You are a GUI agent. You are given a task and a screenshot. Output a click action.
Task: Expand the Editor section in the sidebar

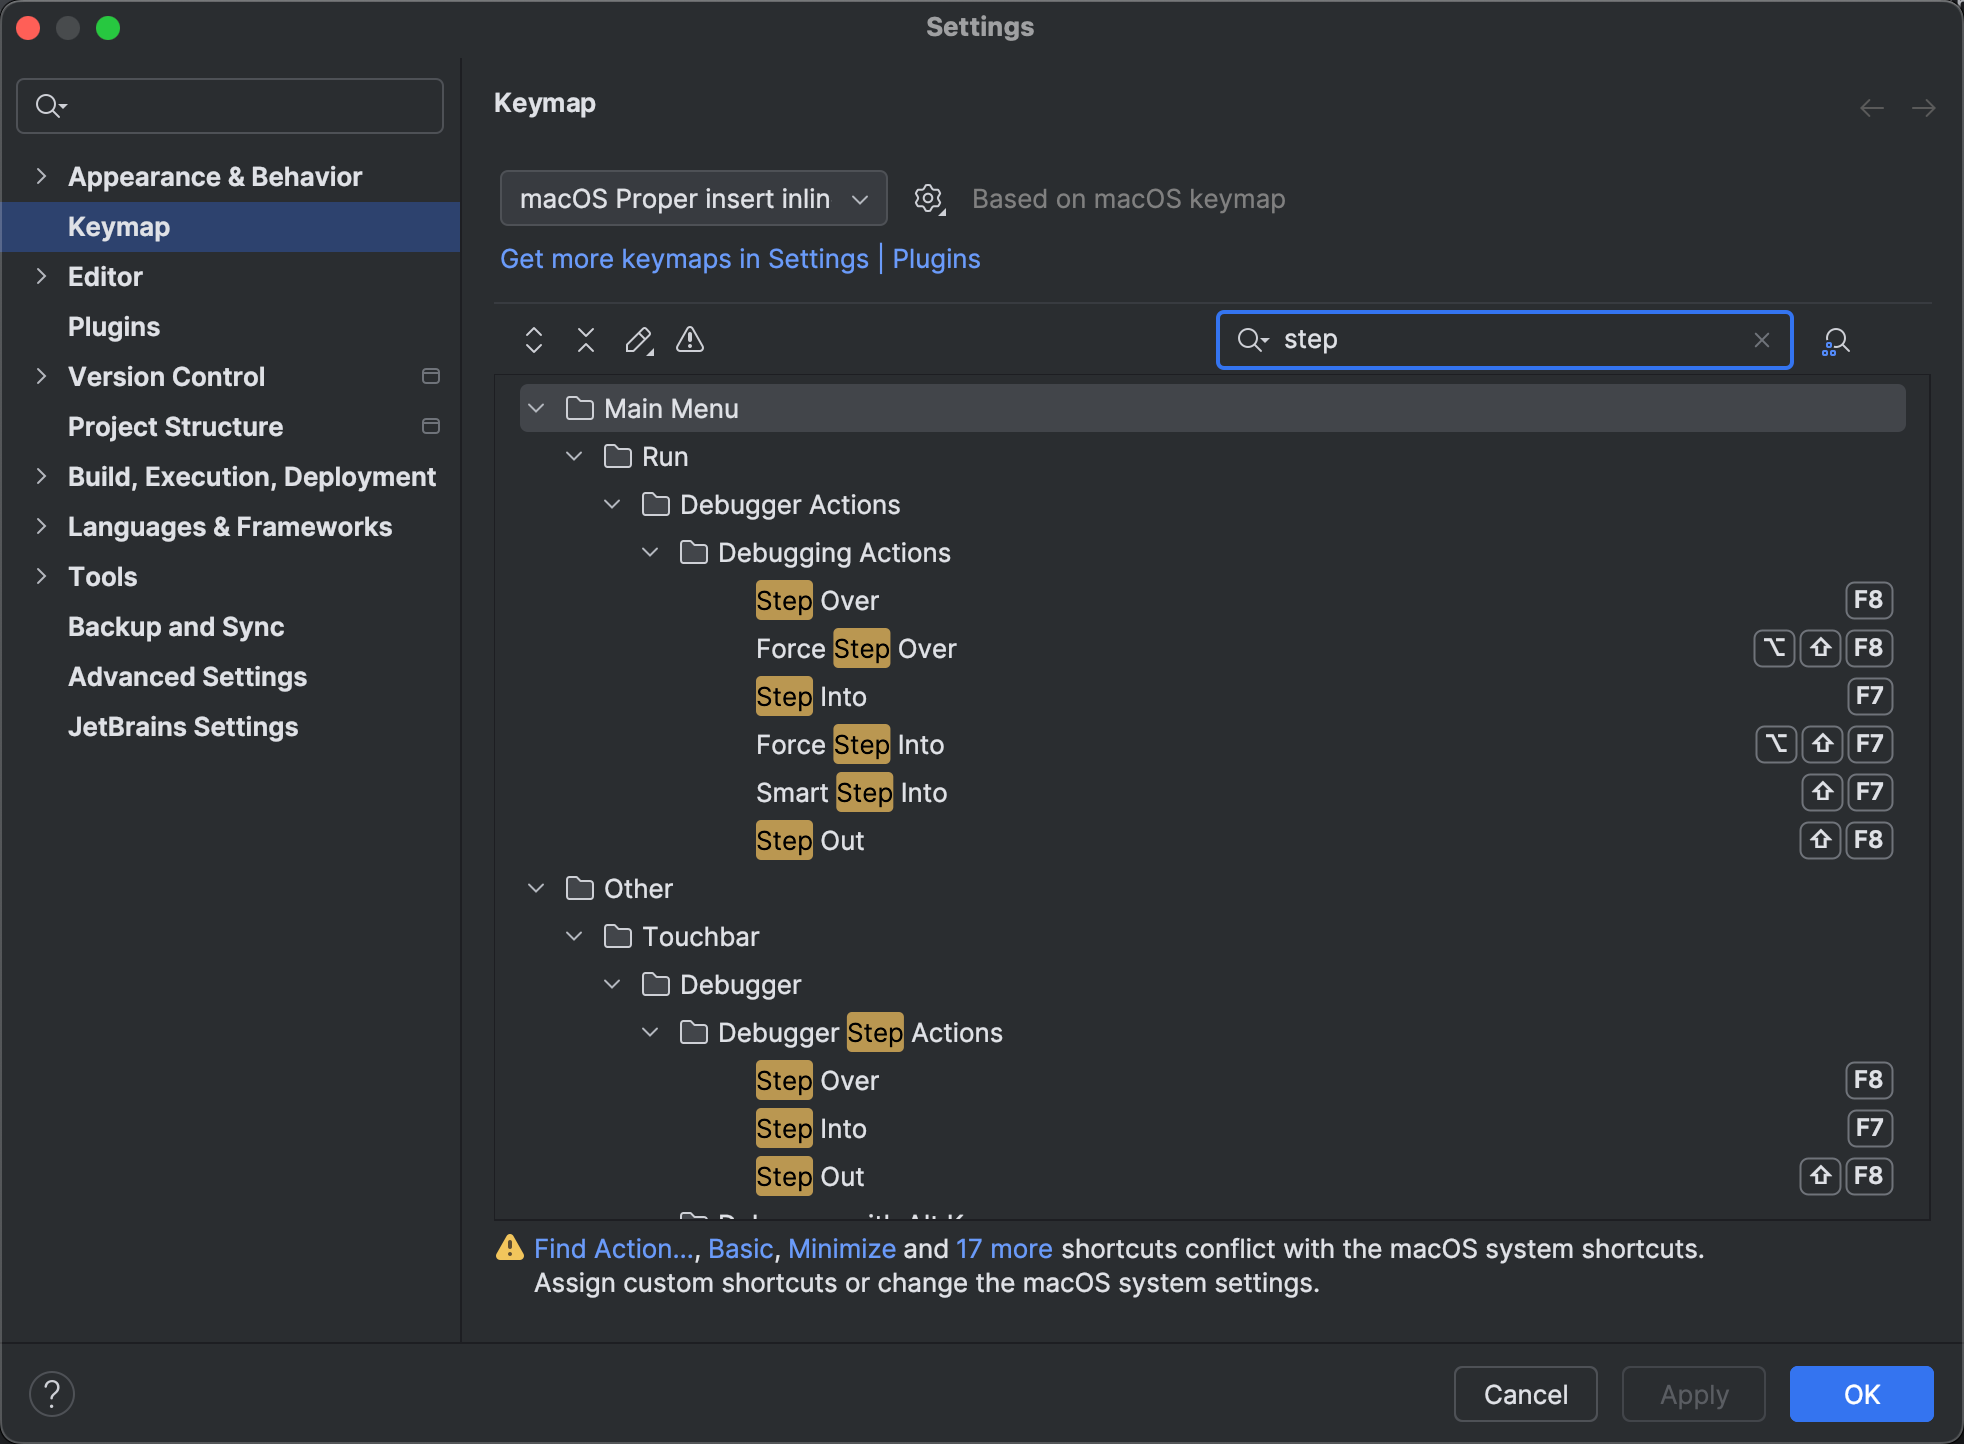[41, 276]
